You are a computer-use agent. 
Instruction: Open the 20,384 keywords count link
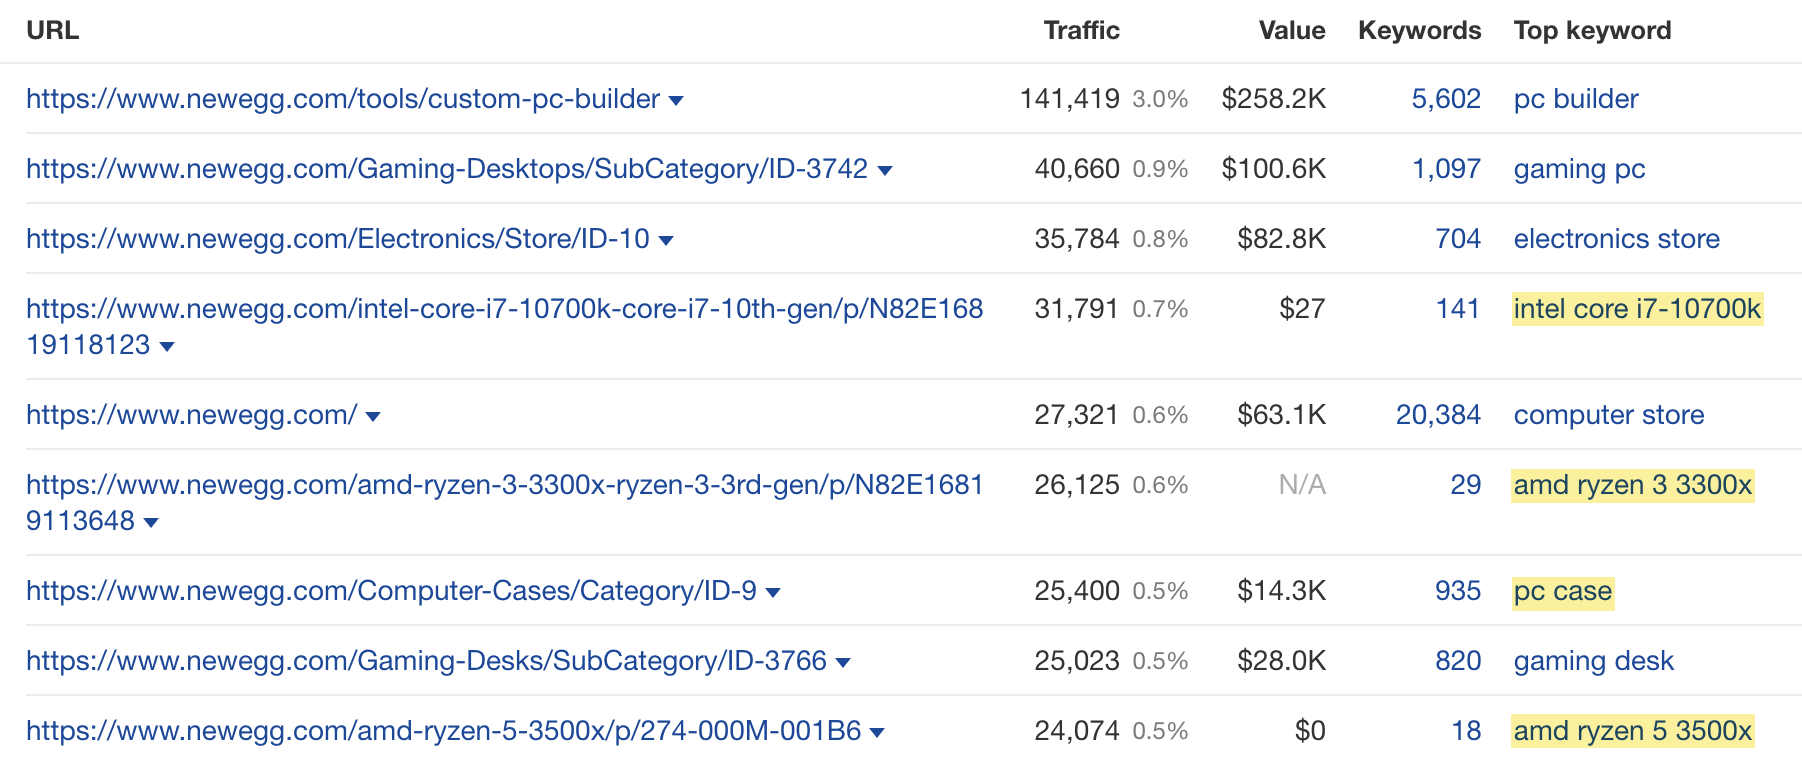(1438, 416)
